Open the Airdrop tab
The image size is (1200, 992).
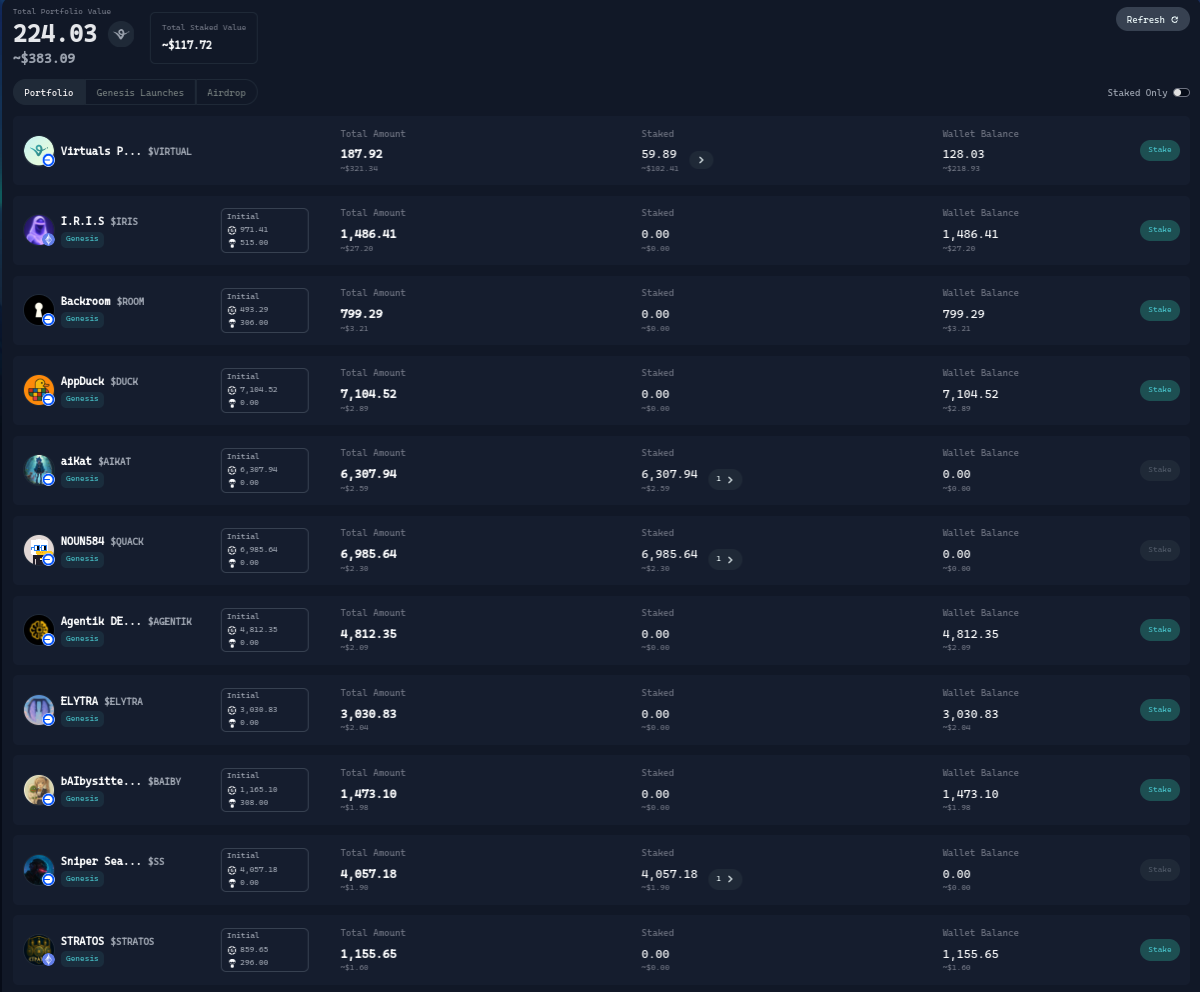[226, 92]
